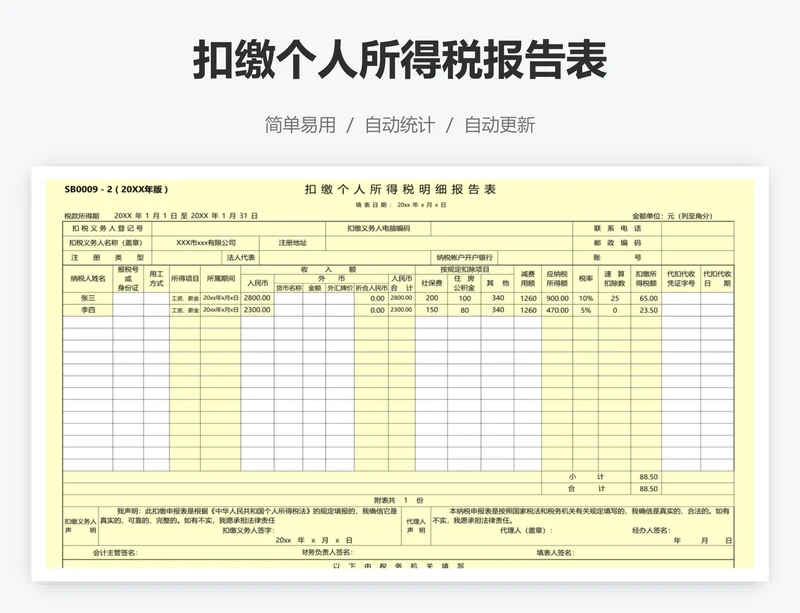Viewport: 800px width, 613px height.
Task: Click 张三's 社保费 value '200'
Action: tap(431, 298)
